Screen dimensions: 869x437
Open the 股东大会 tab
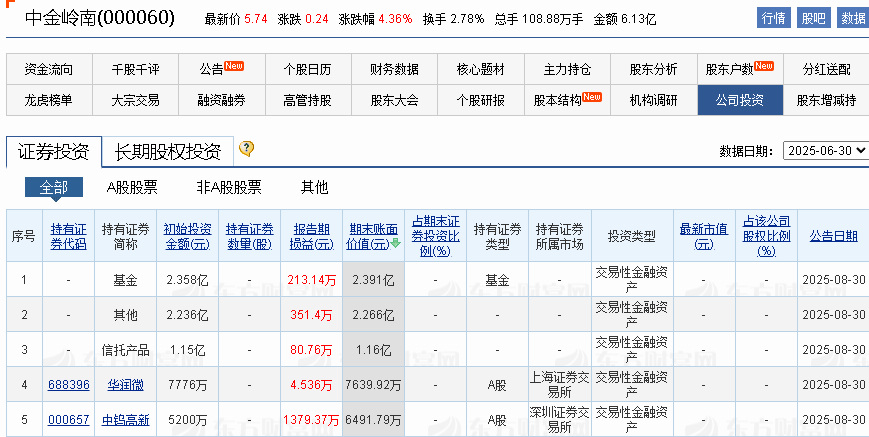[394, 100]
